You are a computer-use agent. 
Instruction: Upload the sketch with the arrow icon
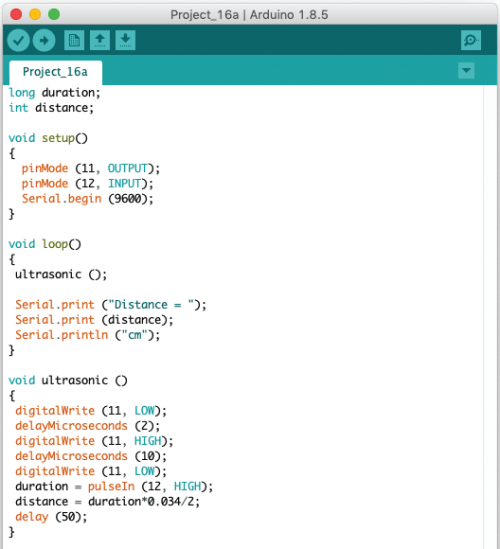[44, 41]
